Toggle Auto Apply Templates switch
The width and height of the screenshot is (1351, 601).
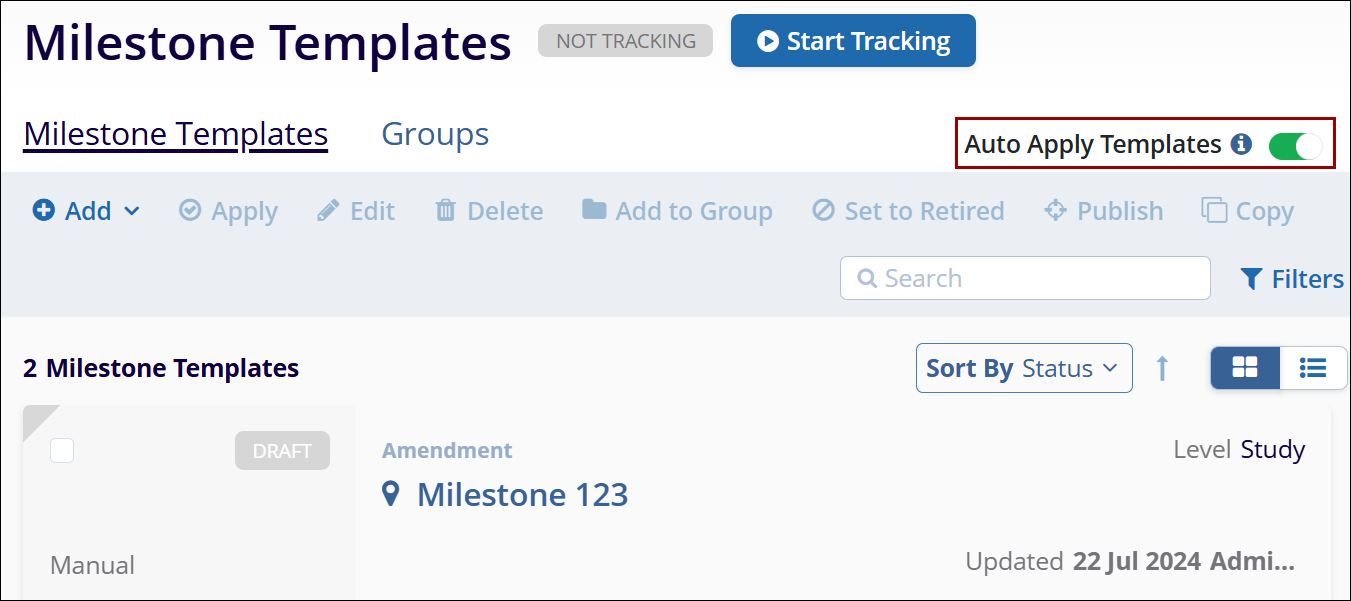[x=1295, y=145]
